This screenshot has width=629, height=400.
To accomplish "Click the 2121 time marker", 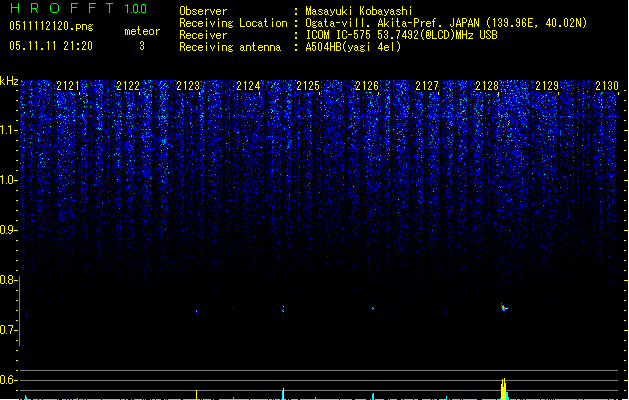I will 68,86.
